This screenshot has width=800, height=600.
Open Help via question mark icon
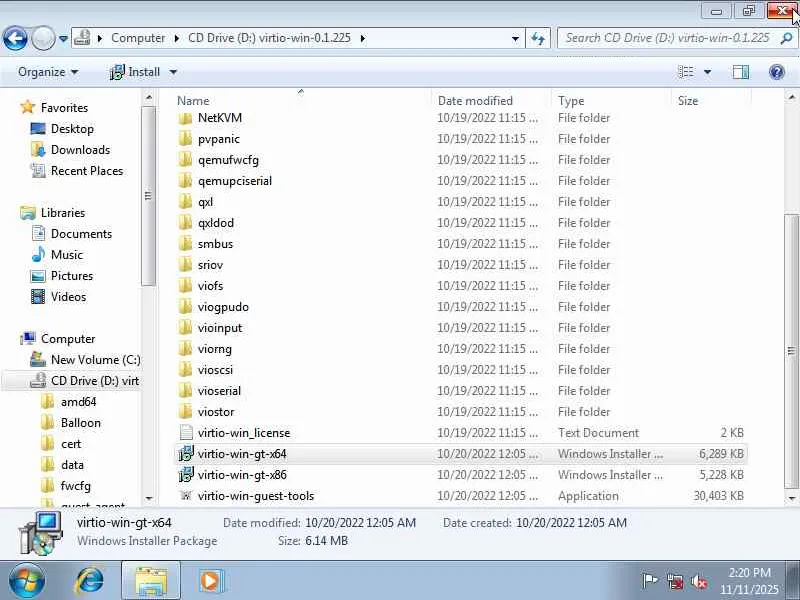pos(776,72)
